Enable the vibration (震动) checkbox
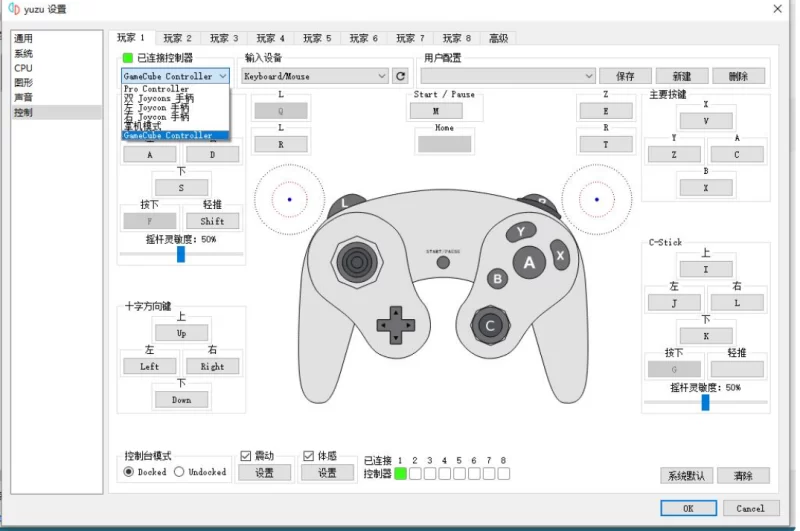Screen dimensions: 800x531 [x=246, y=456]
